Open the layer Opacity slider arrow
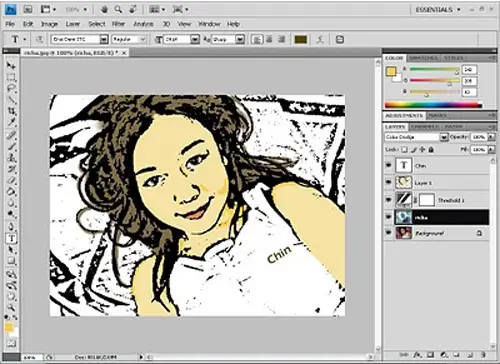This screenshot has height=364, width=500. [x=491, y=137]
